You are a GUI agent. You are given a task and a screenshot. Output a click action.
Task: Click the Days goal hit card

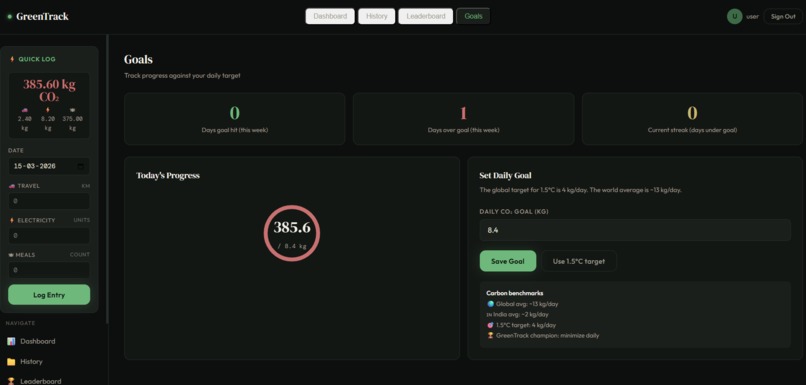point(234,119)
